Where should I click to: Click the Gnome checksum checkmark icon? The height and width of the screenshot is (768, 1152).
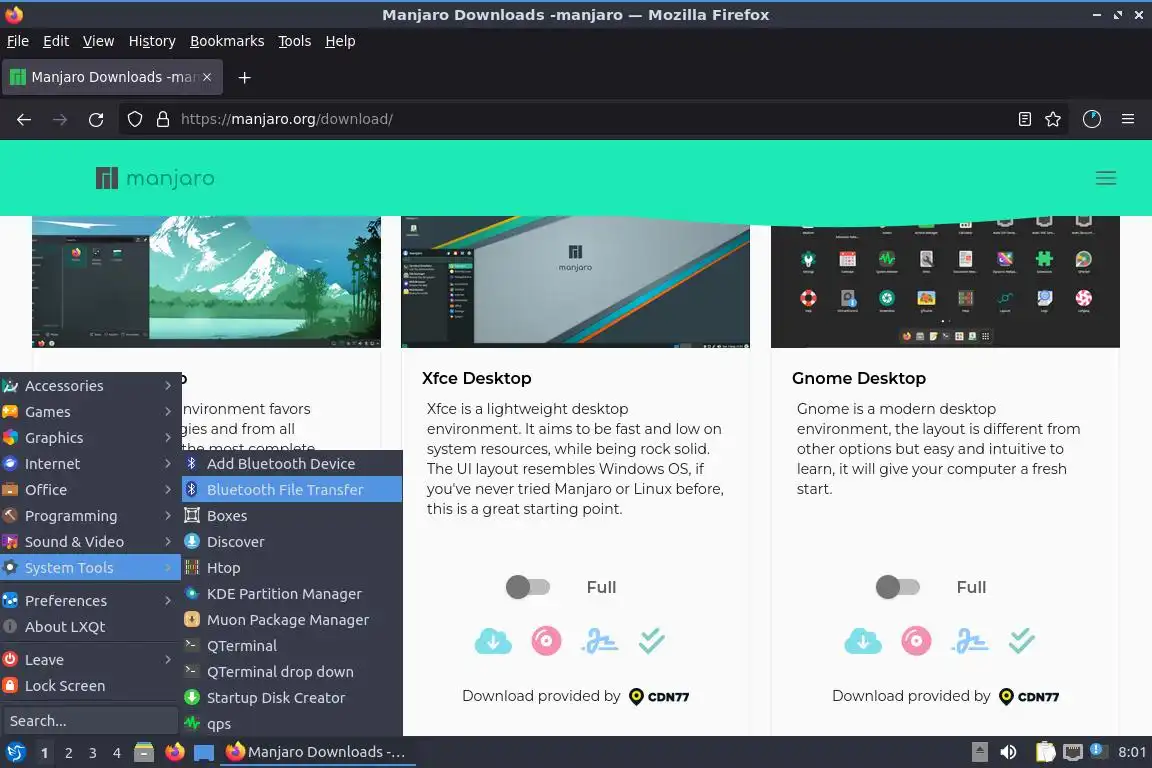(x=1022, y=641)
